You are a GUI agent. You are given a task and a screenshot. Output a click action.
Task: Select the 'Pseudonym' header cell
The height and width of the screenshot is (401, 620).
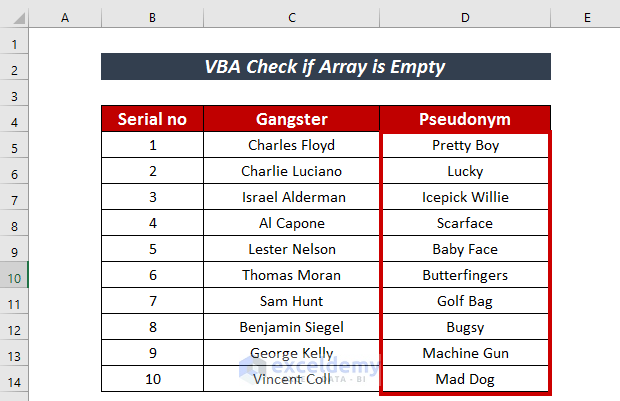(x=465, y=119)
